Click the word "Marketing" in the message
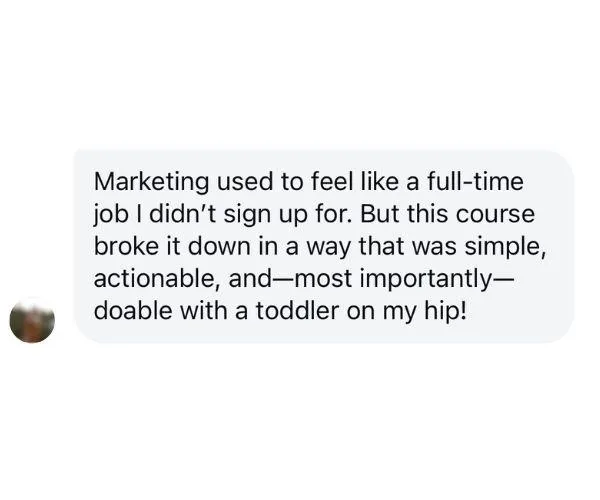This screenshot has height=500, width=600. pyautogui.click(x=152, y=182)
